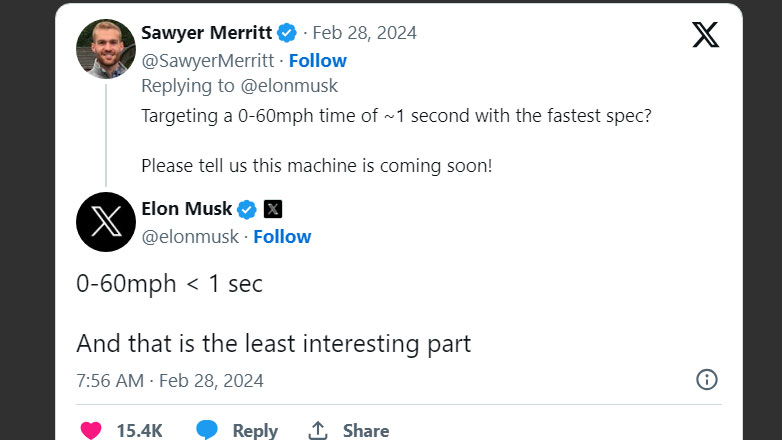This screenshot has height=440, width=782.
Task: Click the info circle icon
Action: [x=706, y=379]
